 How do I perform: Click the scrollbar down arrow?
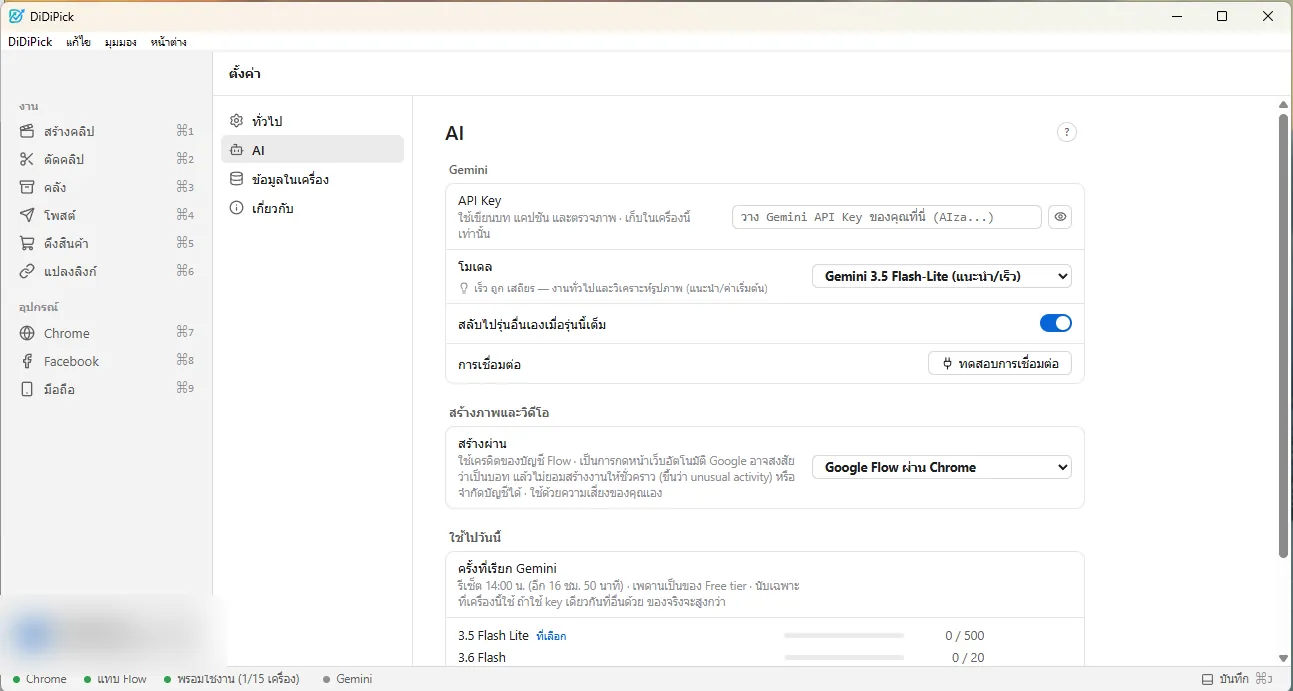(1284, 658)
